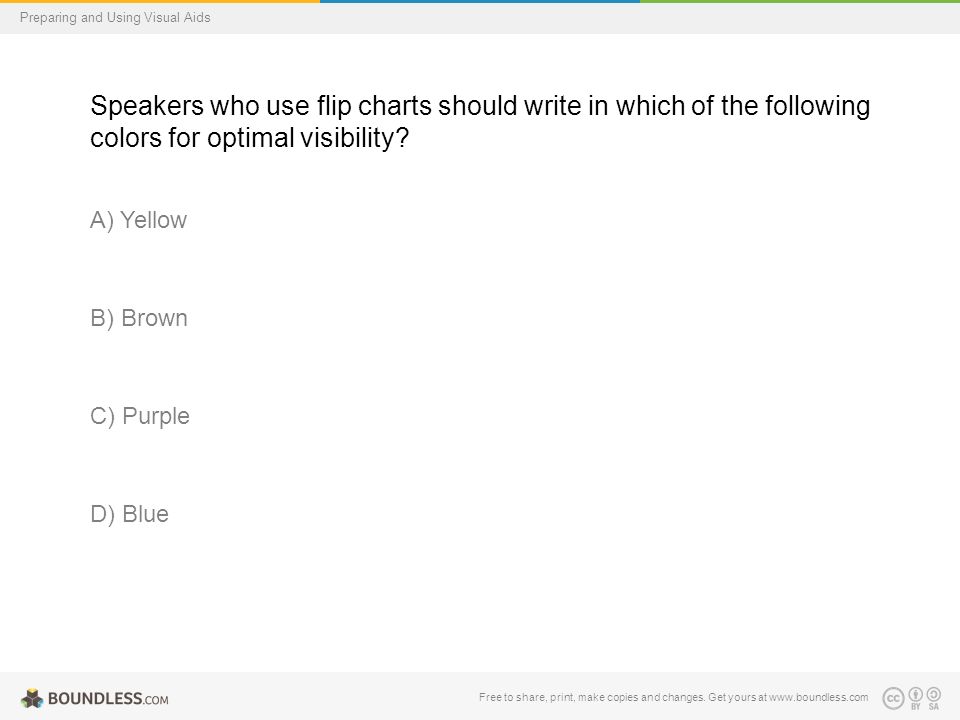This screenshot has width=960, height=720.
Task: Click the flip charts question text
Action: point(480,122)
